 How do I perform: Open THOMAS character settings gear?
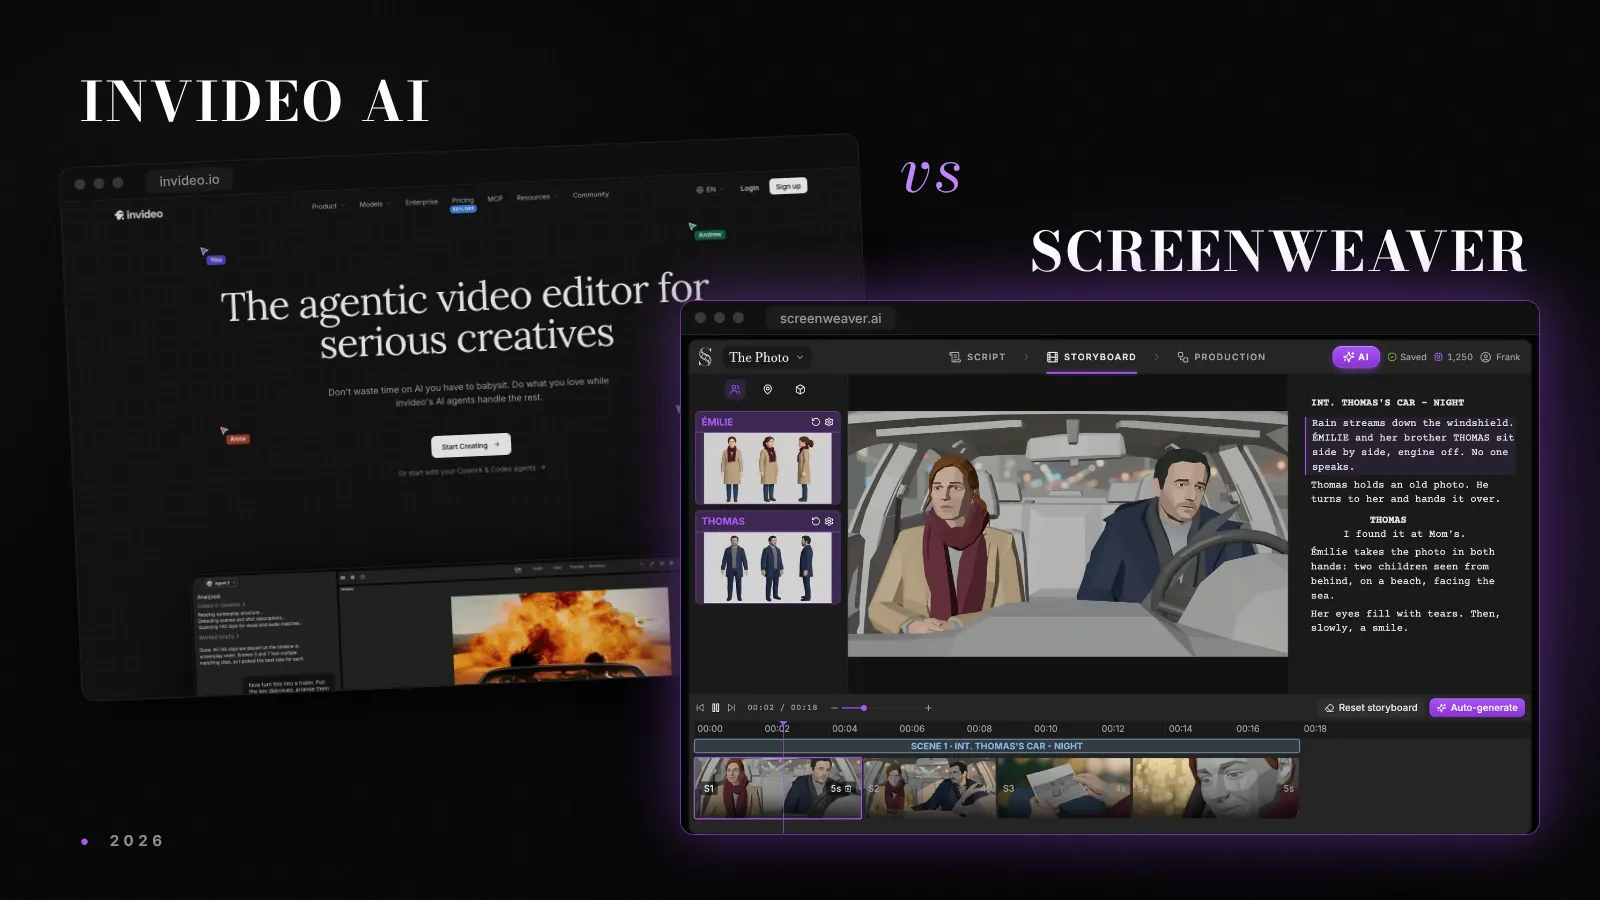(829, 521)
